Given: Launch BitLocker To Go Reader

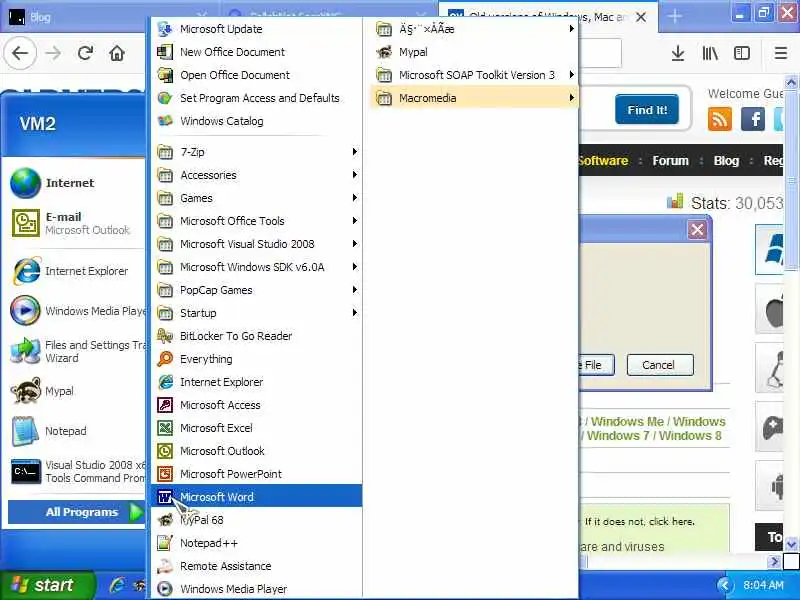Looking at the screenshot, I should coord(257,336).
